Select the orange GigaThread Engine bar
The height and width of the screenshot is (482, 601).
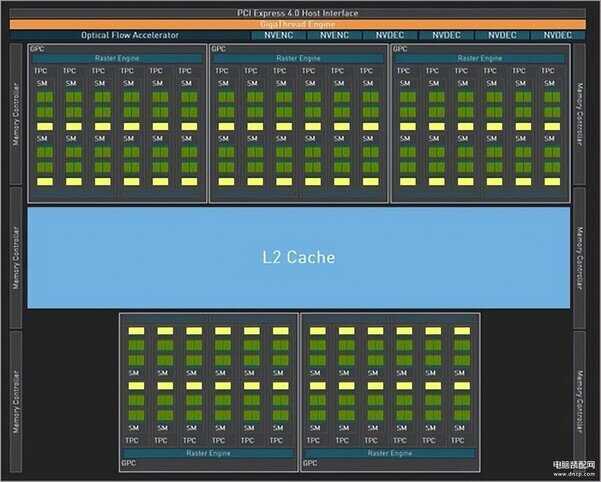point(297,25)
